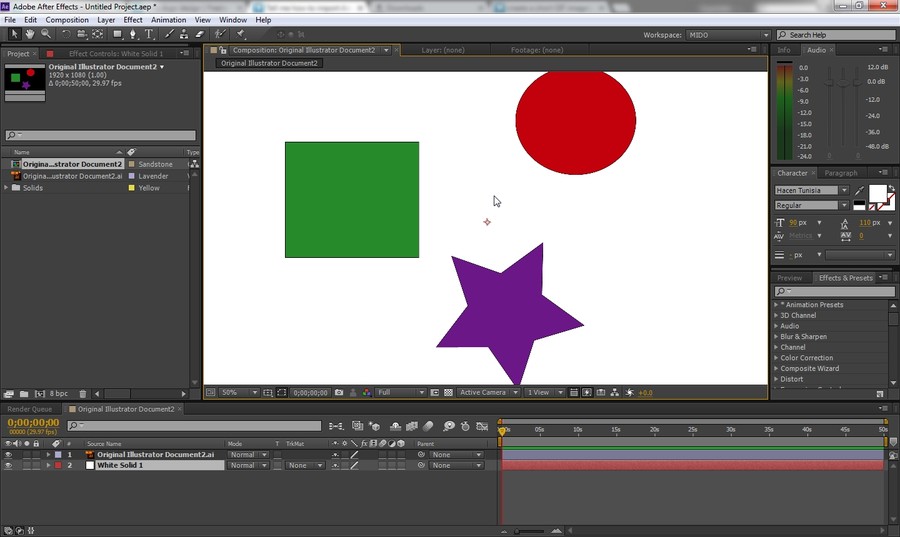This screenshot has width=900, height=537.
Task: Click the 8 bpc color depth button
Action: (58, 394)
